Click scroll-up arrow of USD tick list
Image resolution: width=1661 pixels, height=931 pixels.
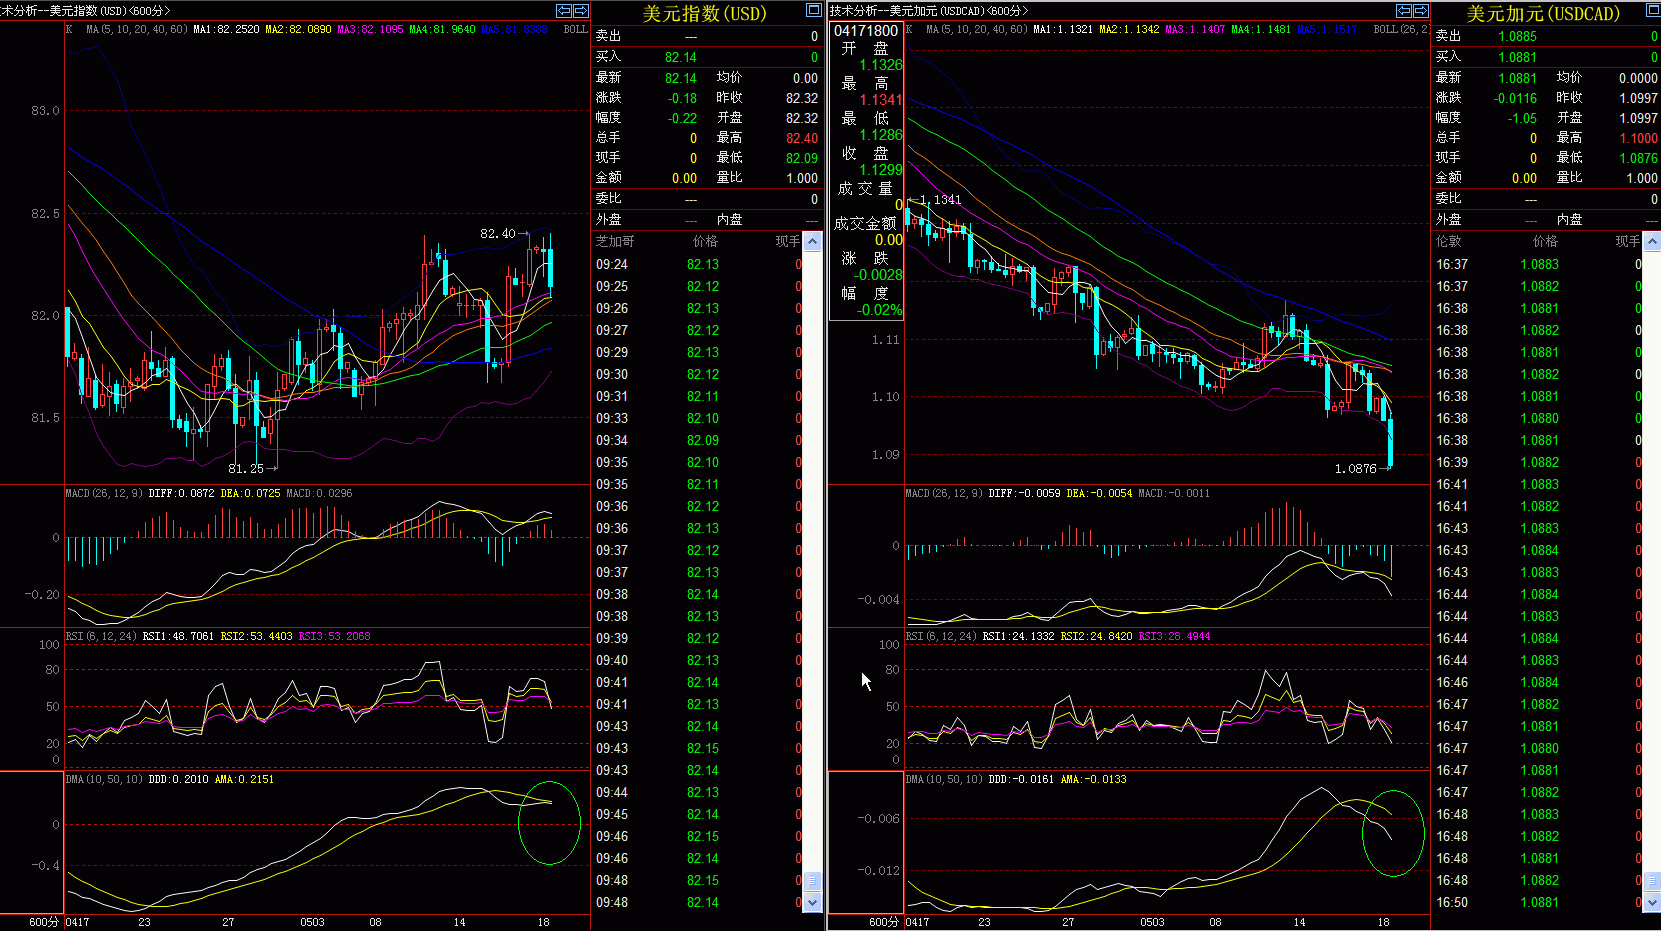tap(813, 241)
